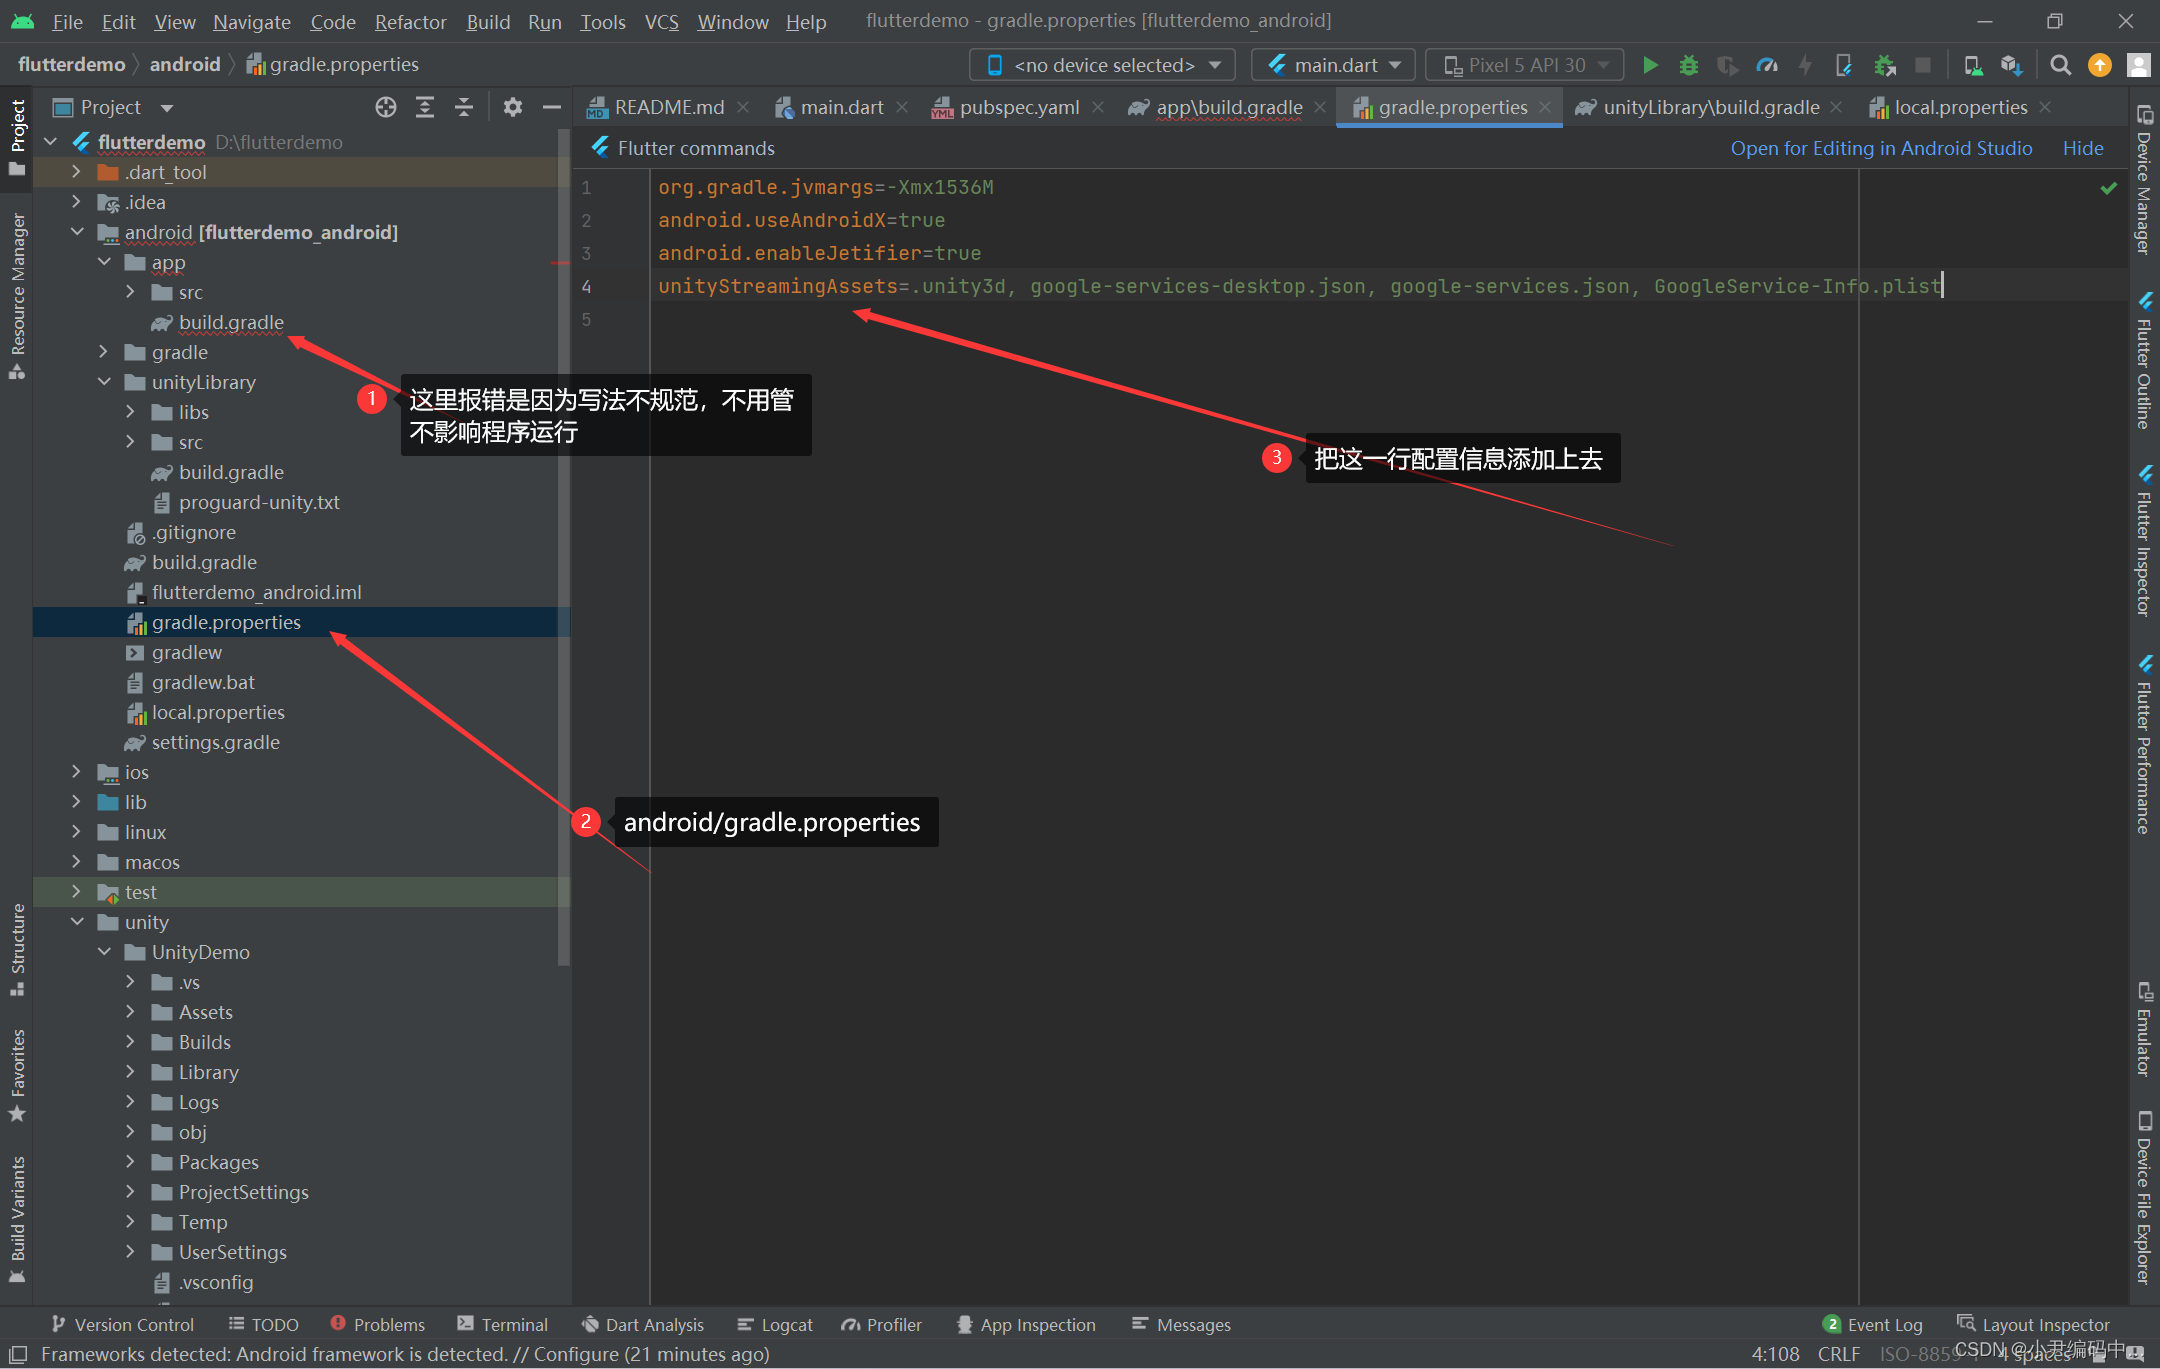Open the Terminal tool window
The width and height of the screenshot is (2160, 1369).
(502, 1324)
